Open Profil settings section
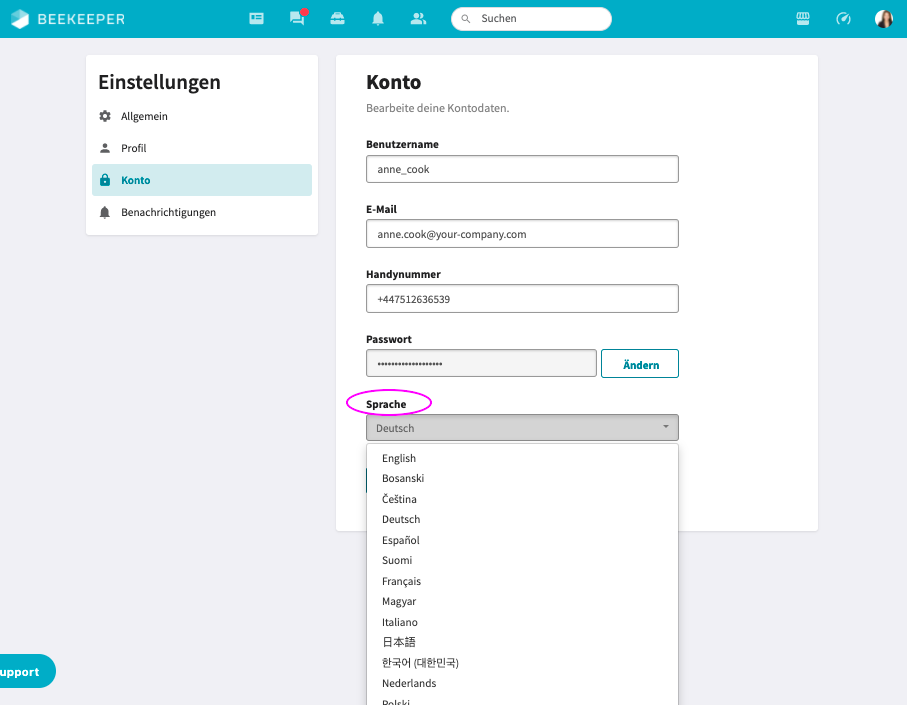 click(134, 148)
